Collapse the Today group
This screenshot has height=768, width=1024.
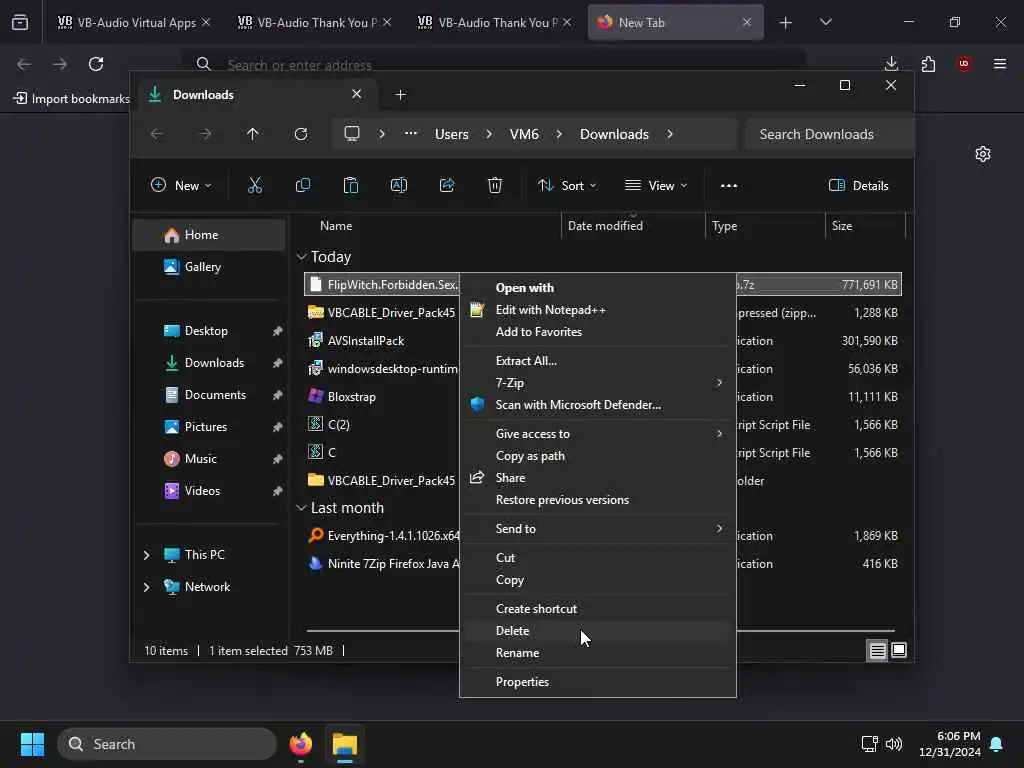[301, 257]
